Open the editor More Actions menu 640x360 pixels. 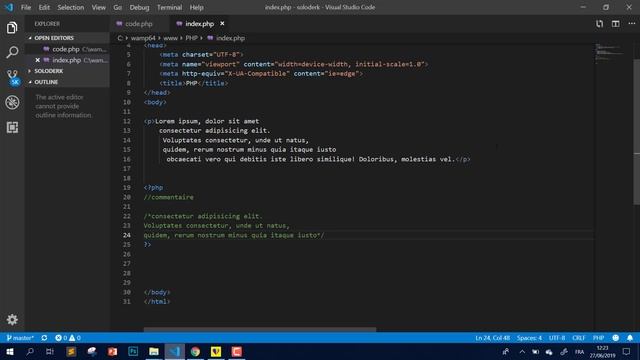[x=632, y=24]
